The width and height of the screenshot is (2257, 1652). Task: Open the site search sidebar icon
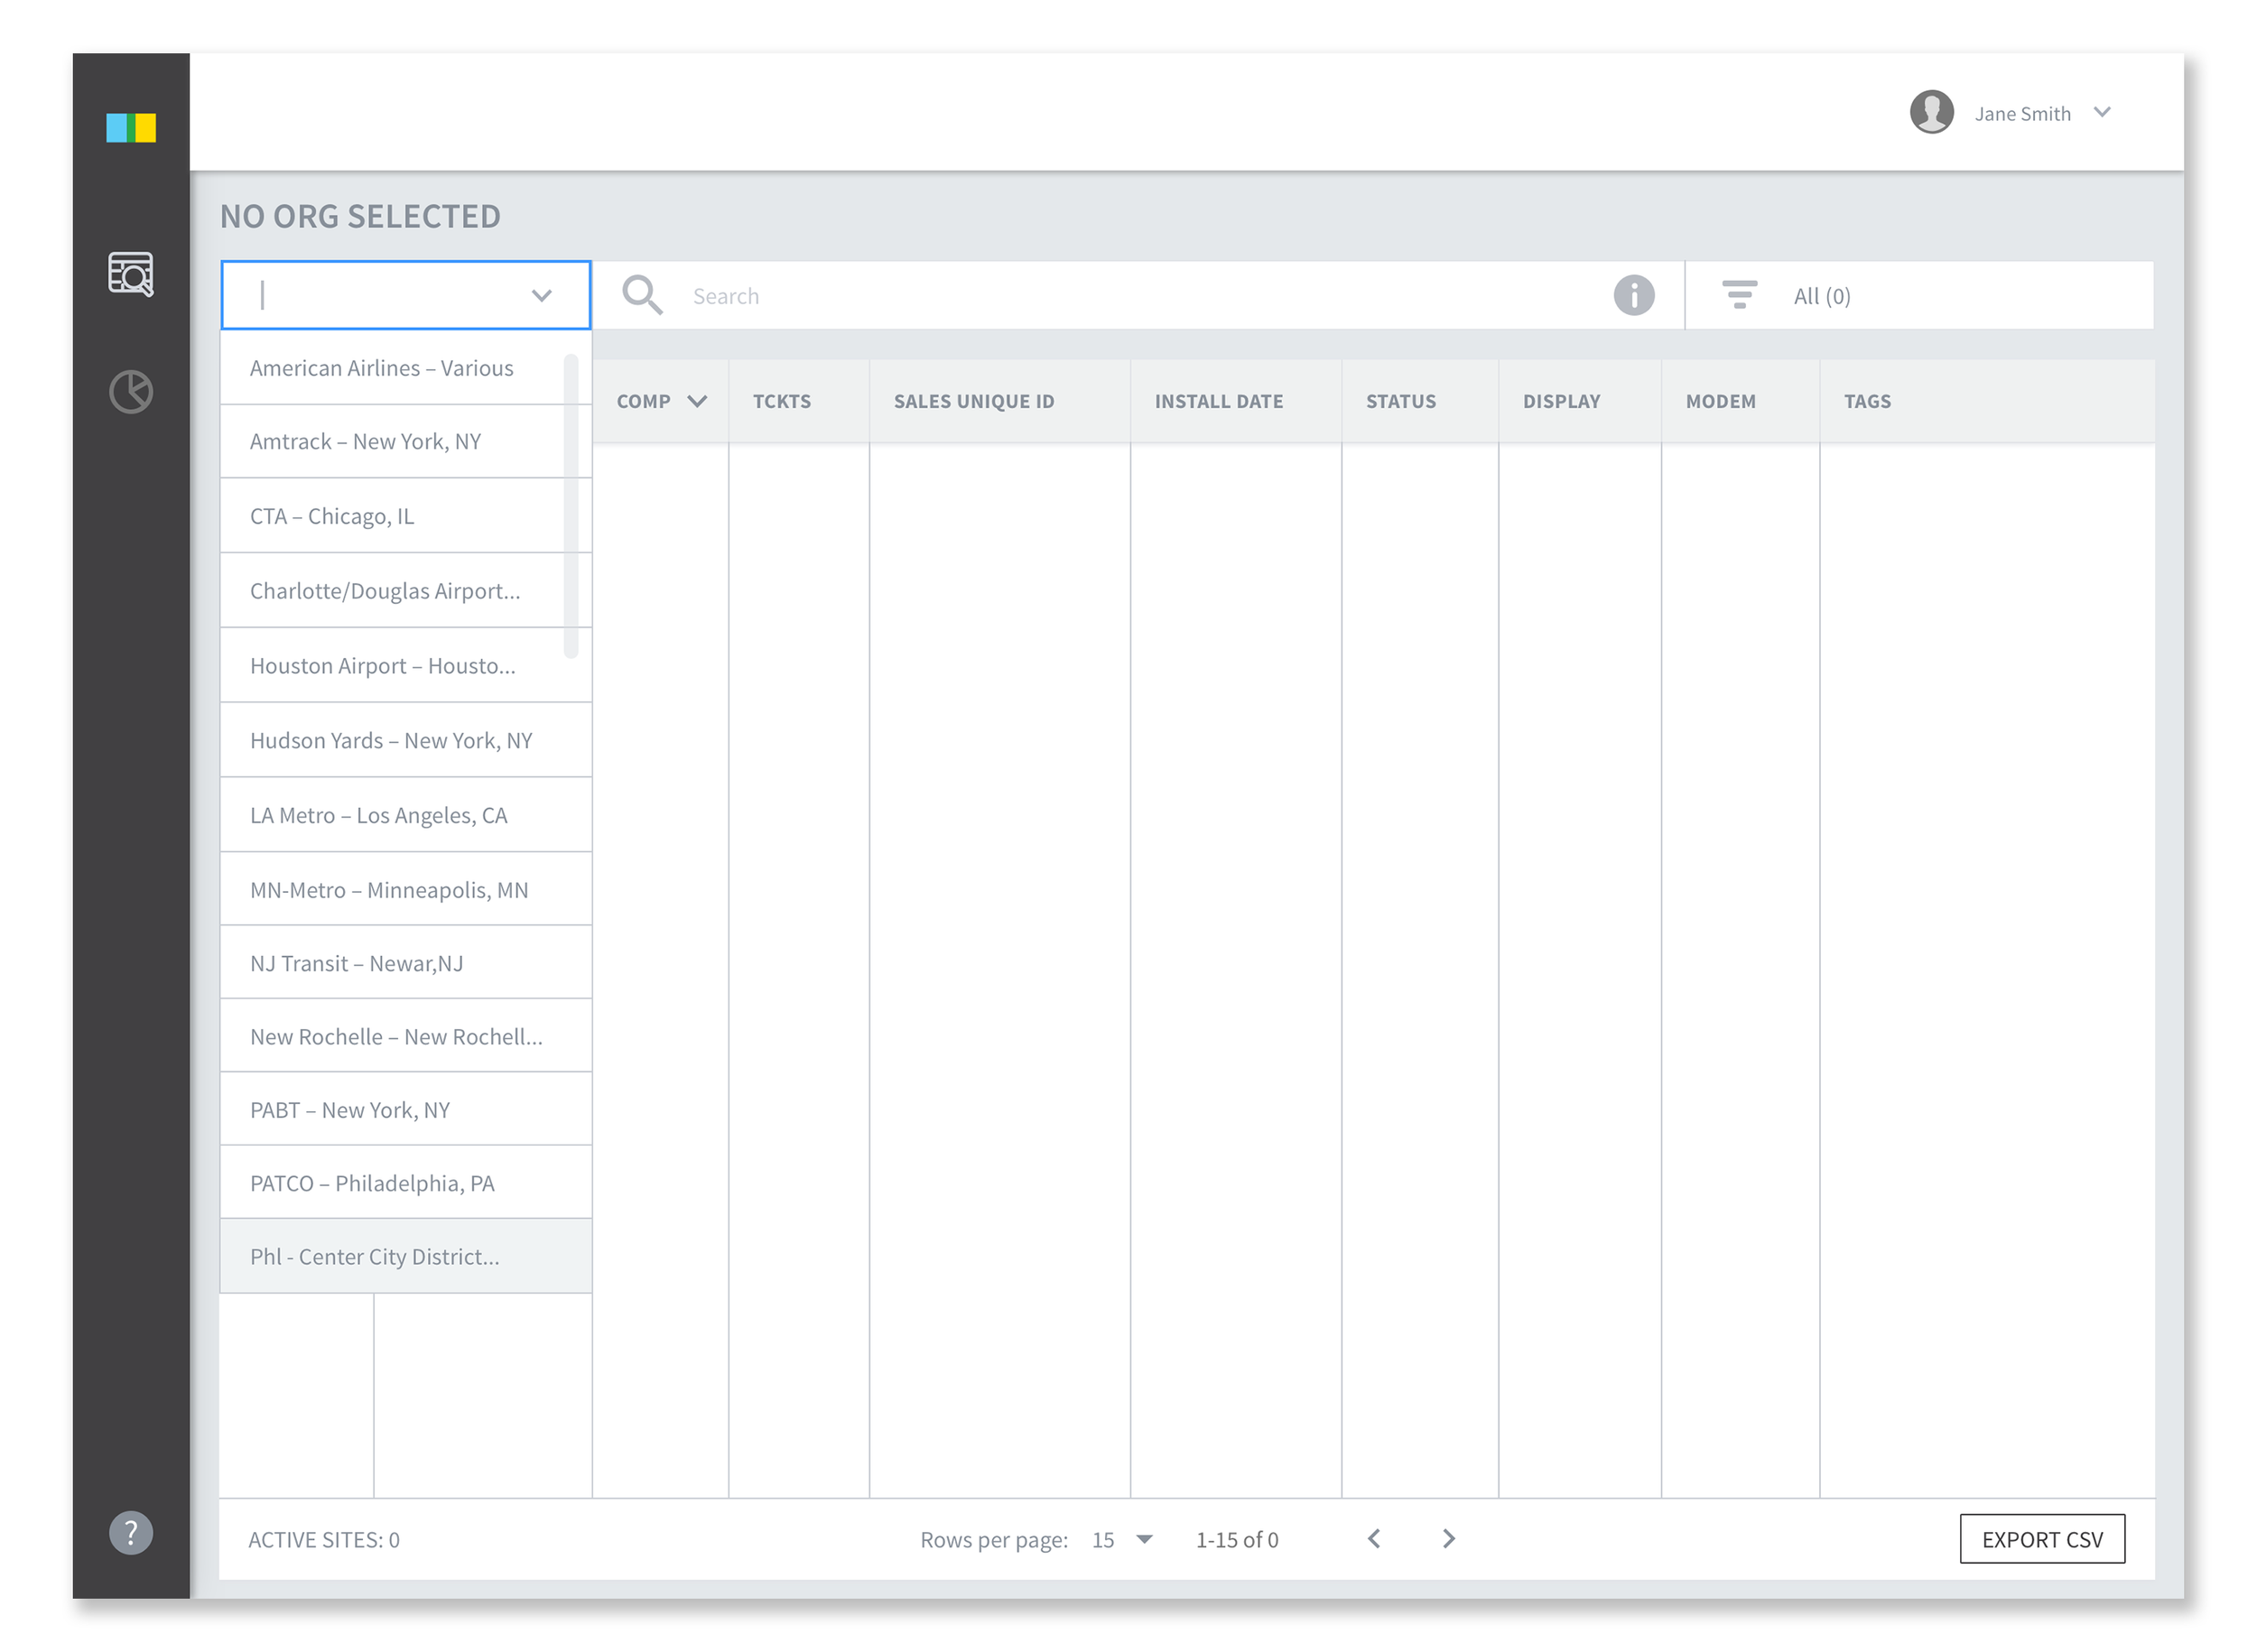131,273
